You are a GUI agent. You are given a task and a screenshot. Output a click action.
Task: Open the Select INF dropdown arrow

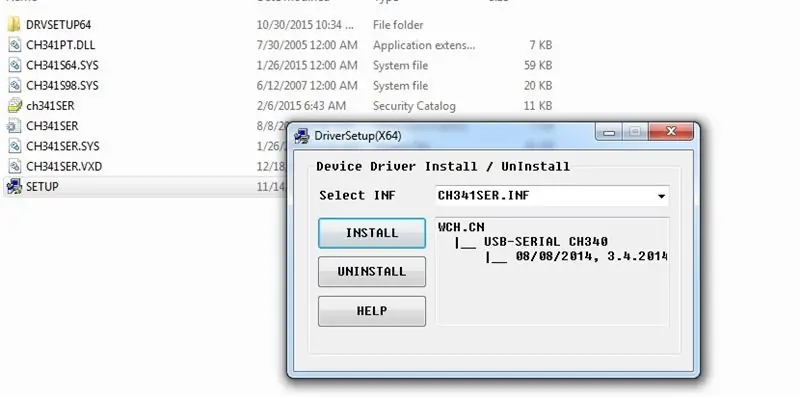pyautogui.click(x=661, y=196)
